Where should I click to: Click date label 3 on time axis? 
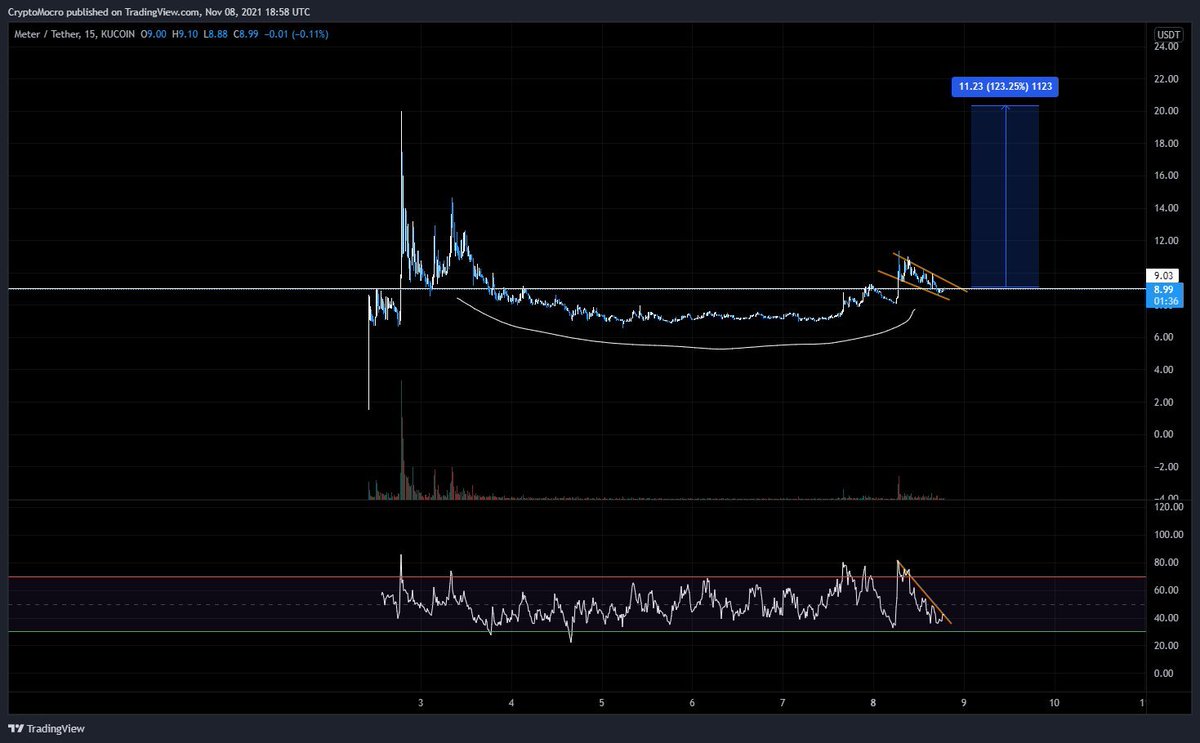point(421,704)
